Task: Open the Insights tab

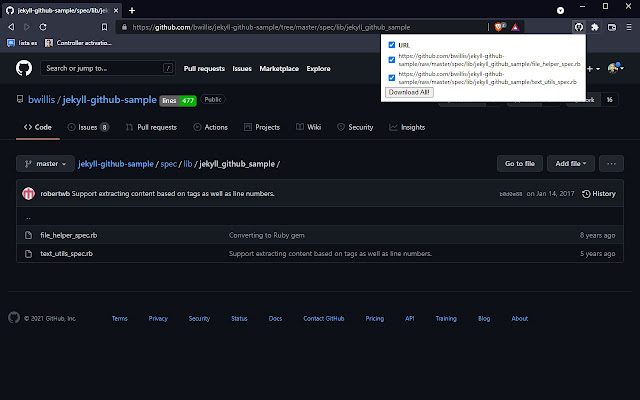Action: (407, 127)
